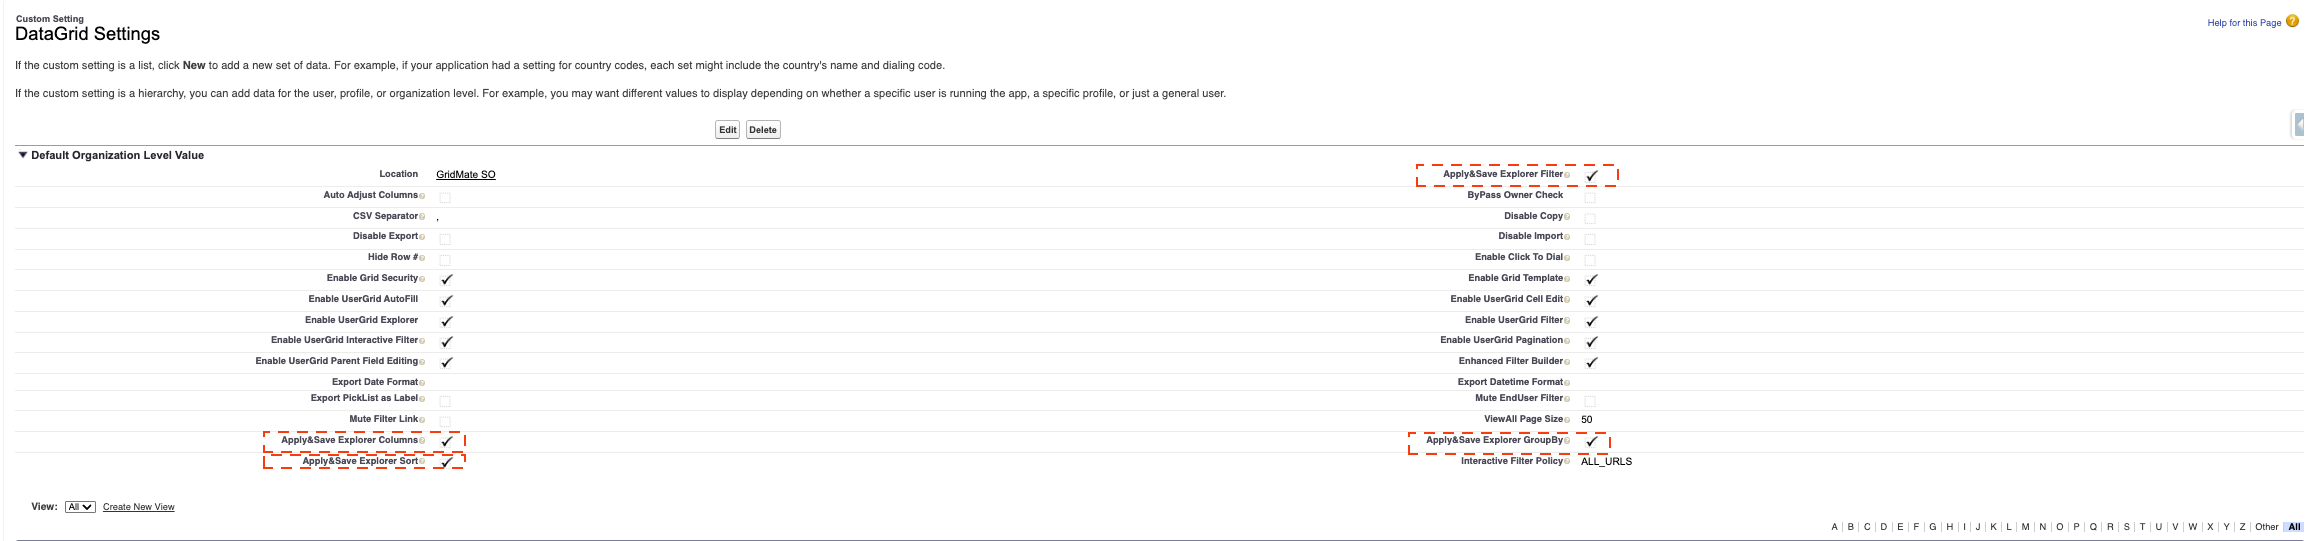Screen dimensions: 2311x541
Task: Expand the collapsed side panel handle
Action: (x=2299, y=124)
